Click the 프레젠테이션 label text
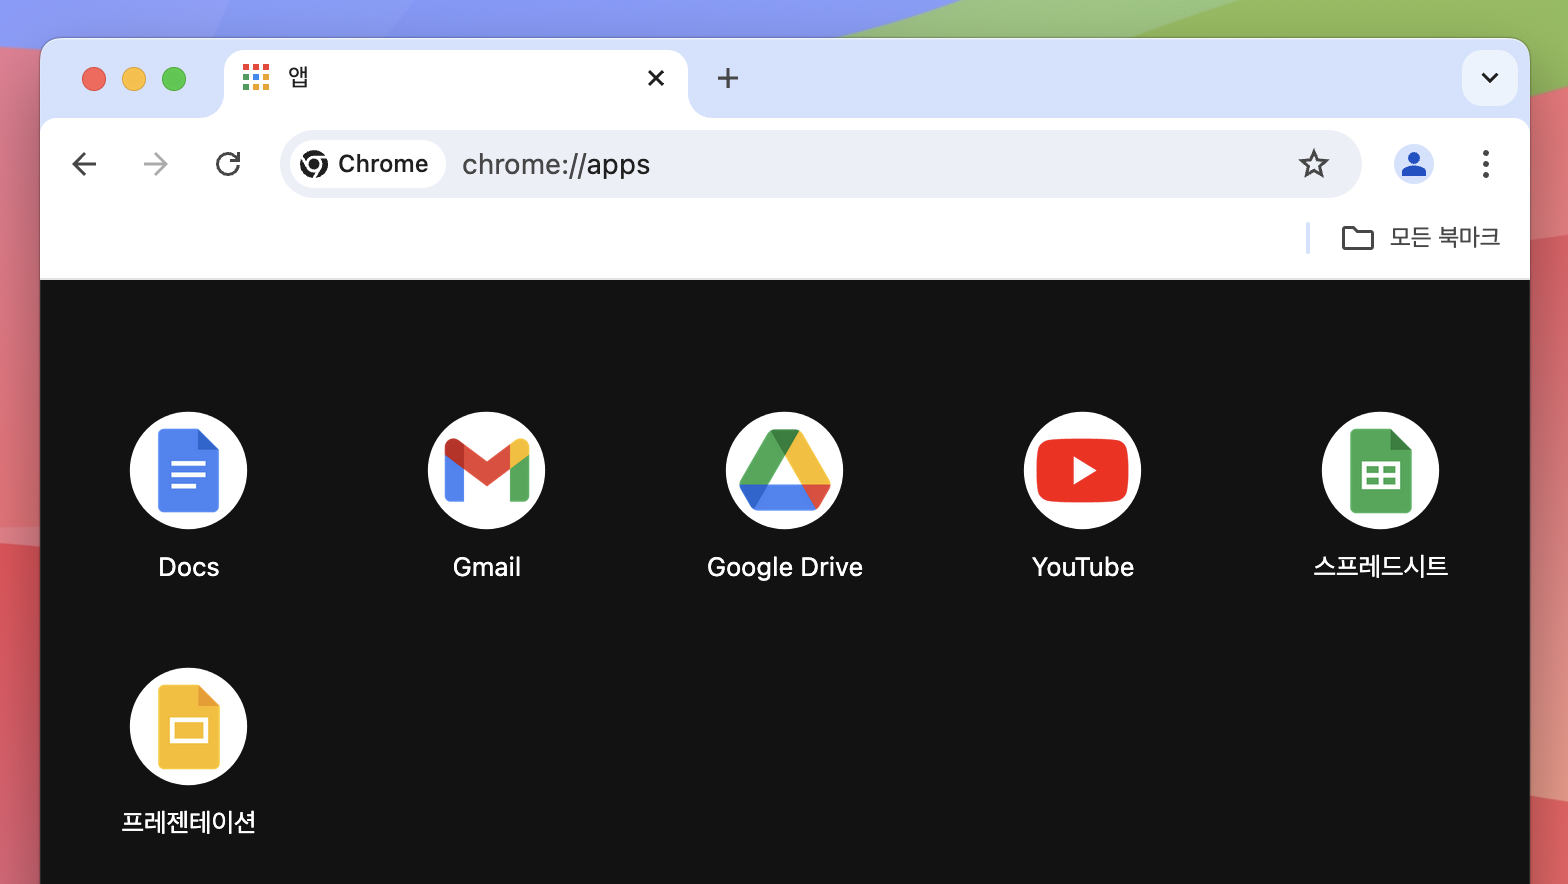The width and height of the screenshot is (1568, 884). click(188, 822)
